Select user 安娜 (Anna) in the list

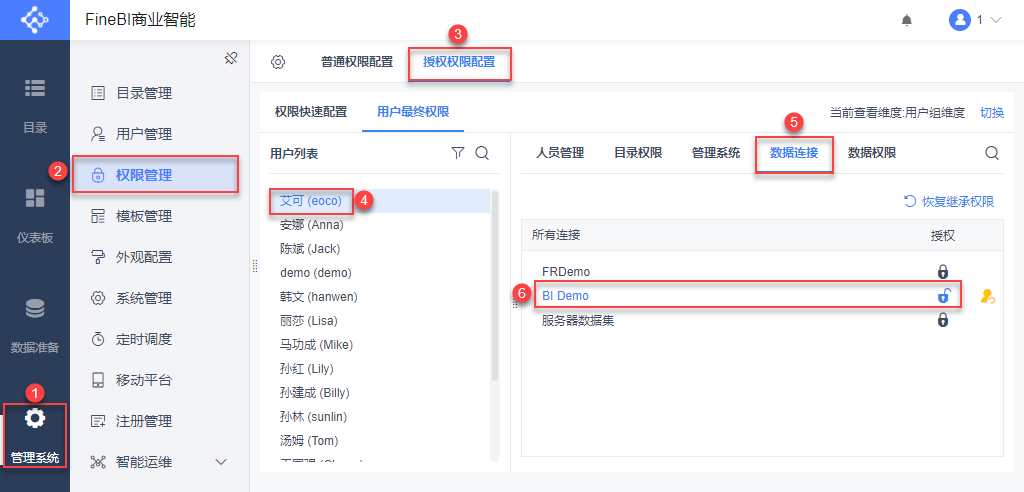pyautogui.click(x=312, y=225)
